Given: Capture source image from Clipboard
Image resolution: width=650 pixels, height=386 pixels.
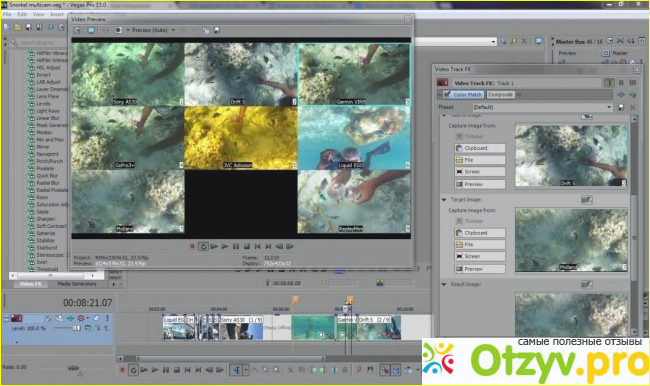Looking at the screenshot, I should tap(480, 148).
